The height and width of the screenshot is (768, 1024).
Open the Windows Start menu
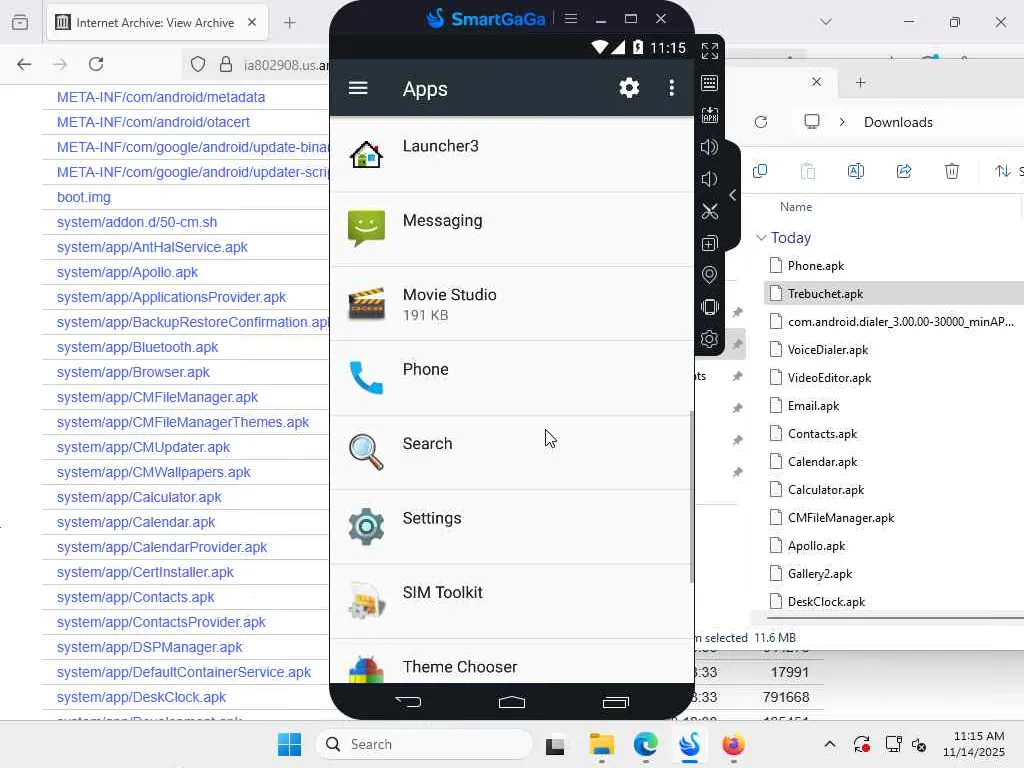pos(289,744)
